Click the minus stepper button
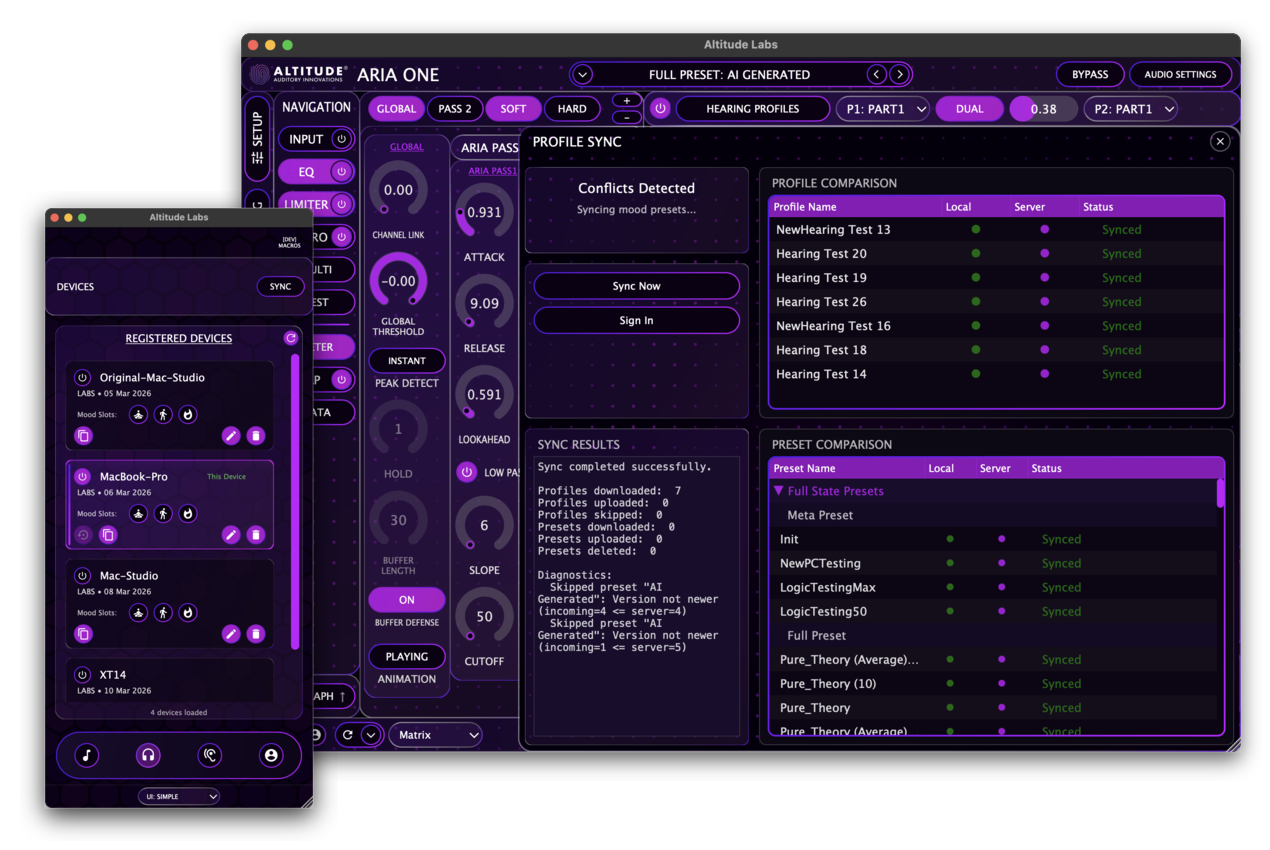The width and height of the screenshot is (1270, 850). tap(627, 117)
